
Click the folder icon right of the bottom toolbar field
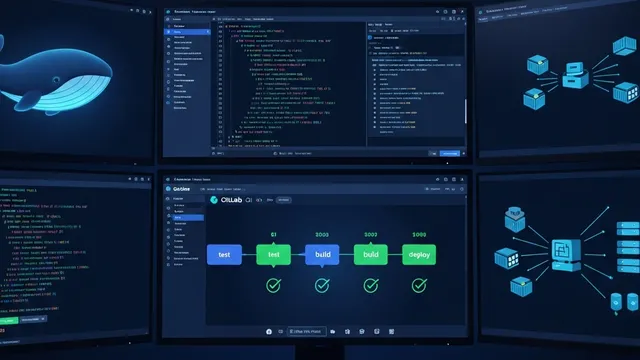pos(333,331)
